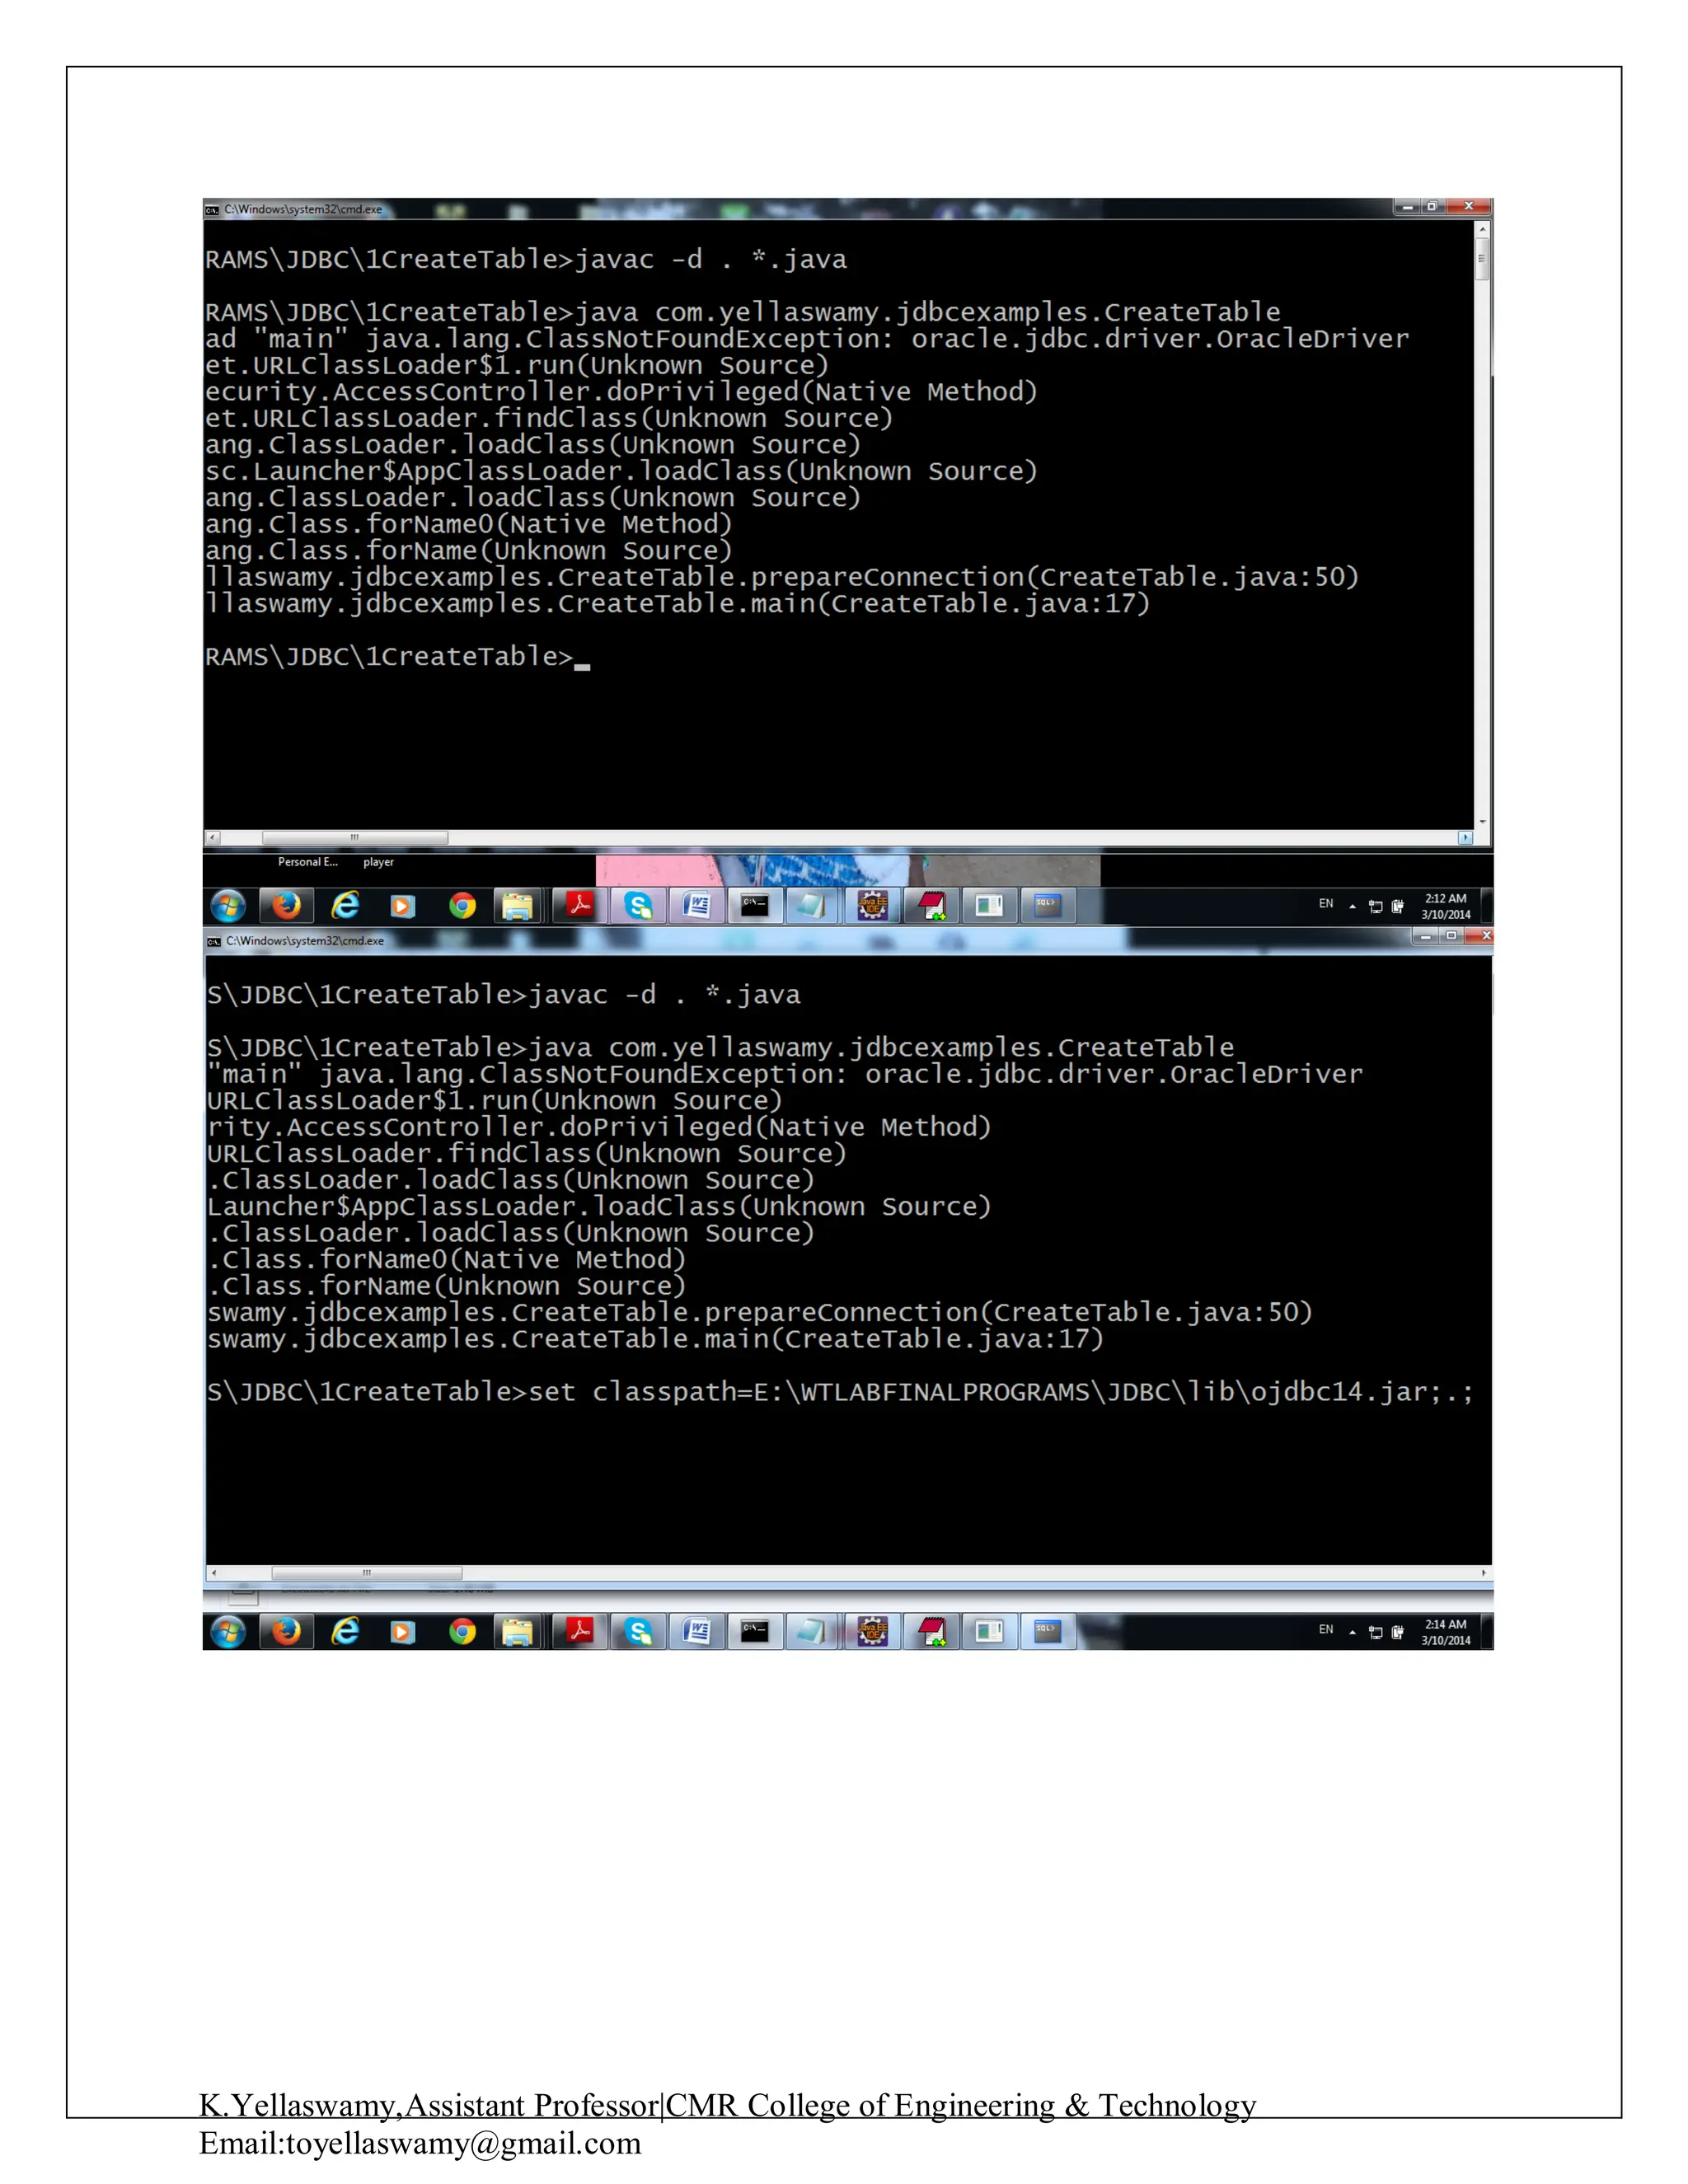Expand hidden tray icons beside the 2:14 AM clock
Viewport: 1688px width, 2184px height.
pyautogui.click(x=1352, y=1632)
